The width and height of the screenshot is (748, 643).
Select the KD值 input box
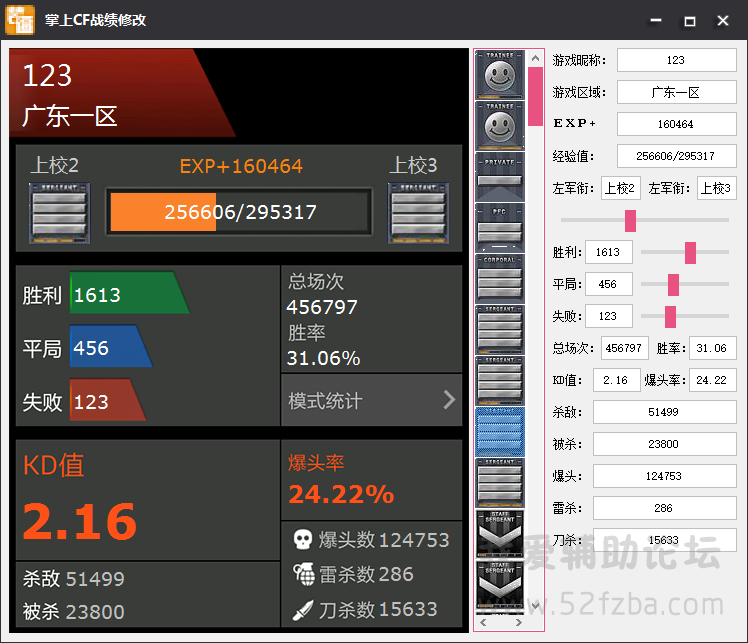(616, 380)
